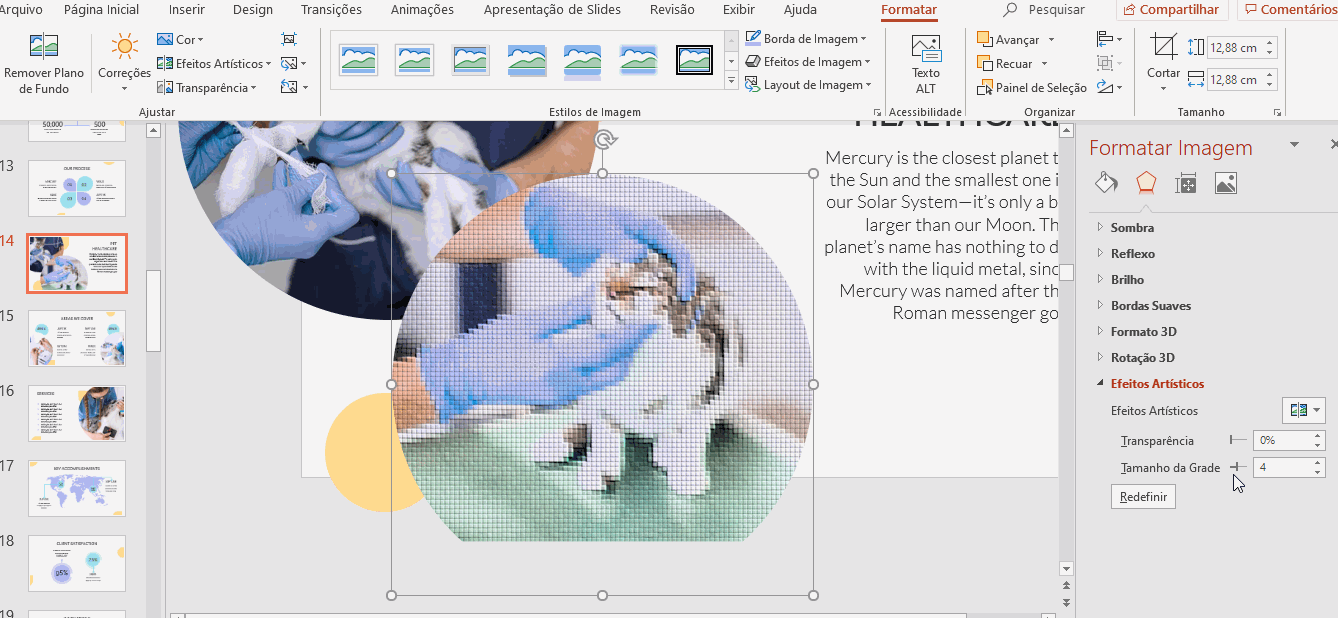Switch to the Transições tab

click(331, 10)
